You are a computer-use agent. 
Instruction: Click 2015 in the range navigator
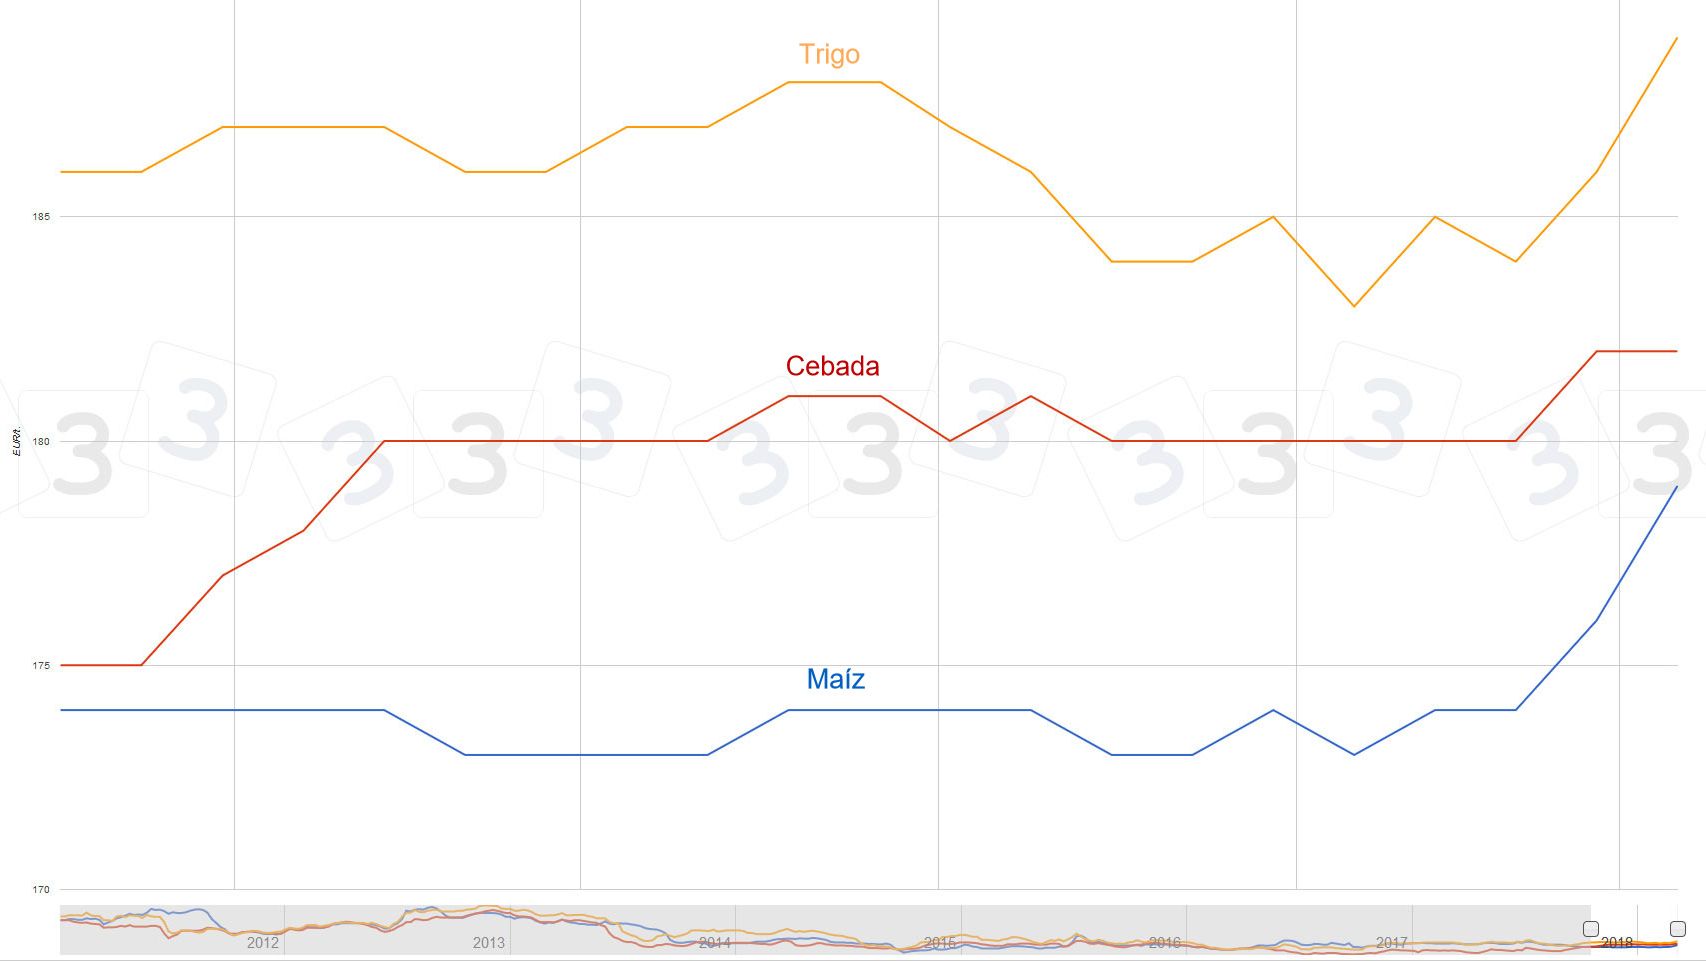point(940,943)
